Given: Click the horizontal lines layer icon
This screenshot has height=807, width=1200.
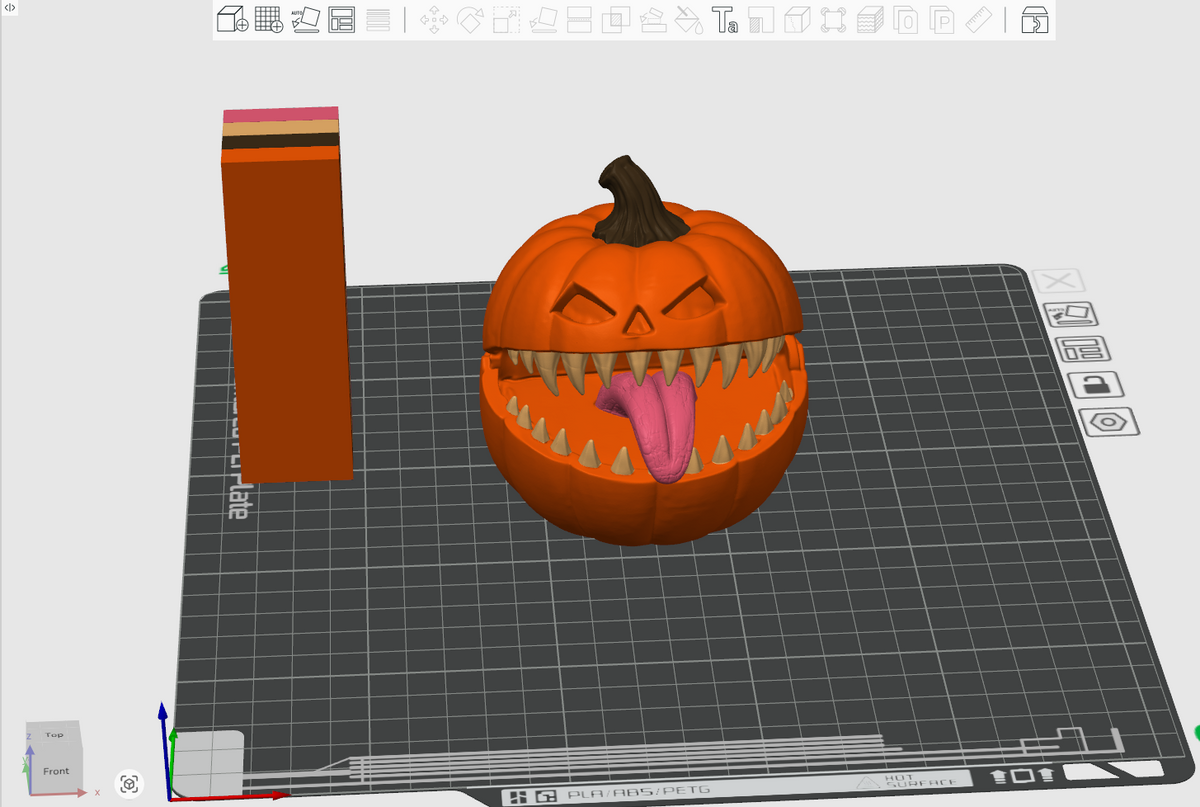Looking at the screenshot, I should coord(378,20).
